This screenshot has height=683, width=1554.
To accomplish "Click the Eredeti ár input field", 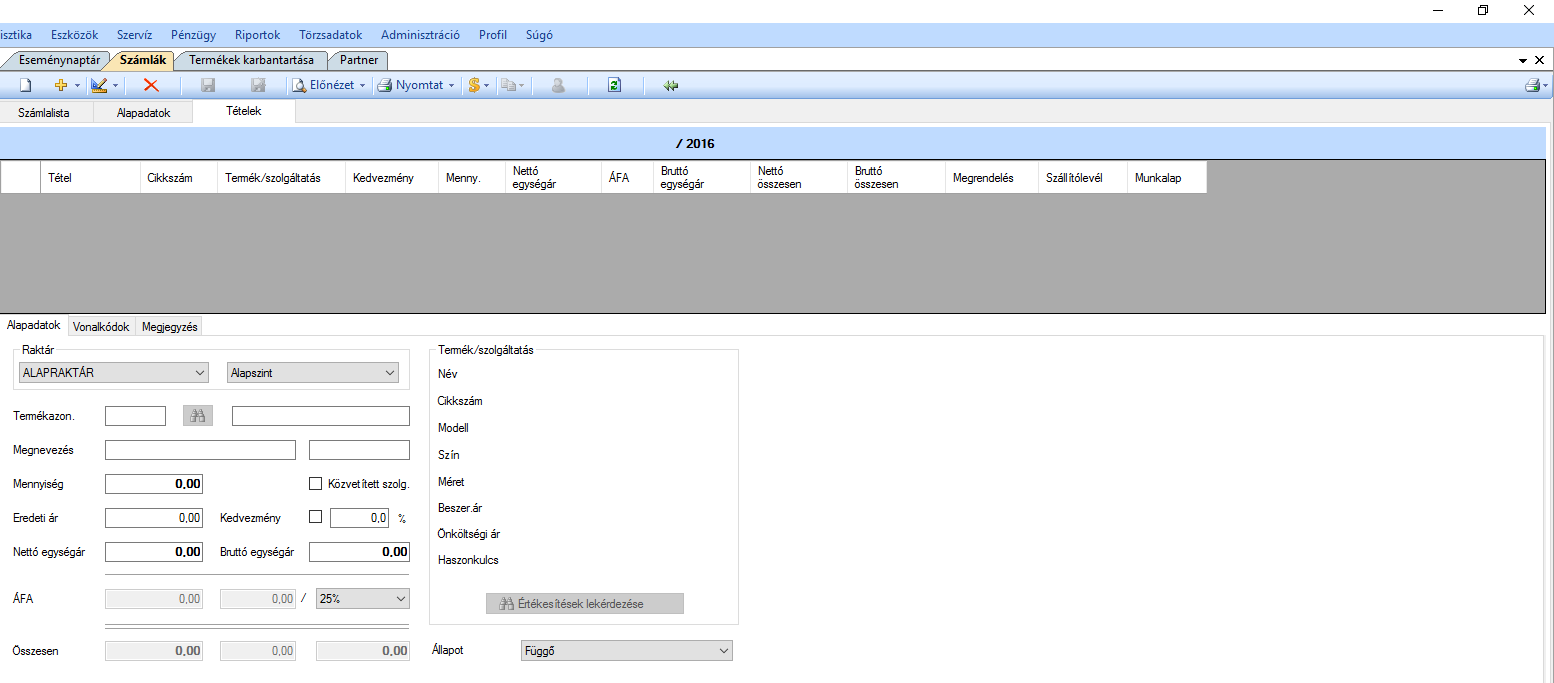I will pos(154,518).
